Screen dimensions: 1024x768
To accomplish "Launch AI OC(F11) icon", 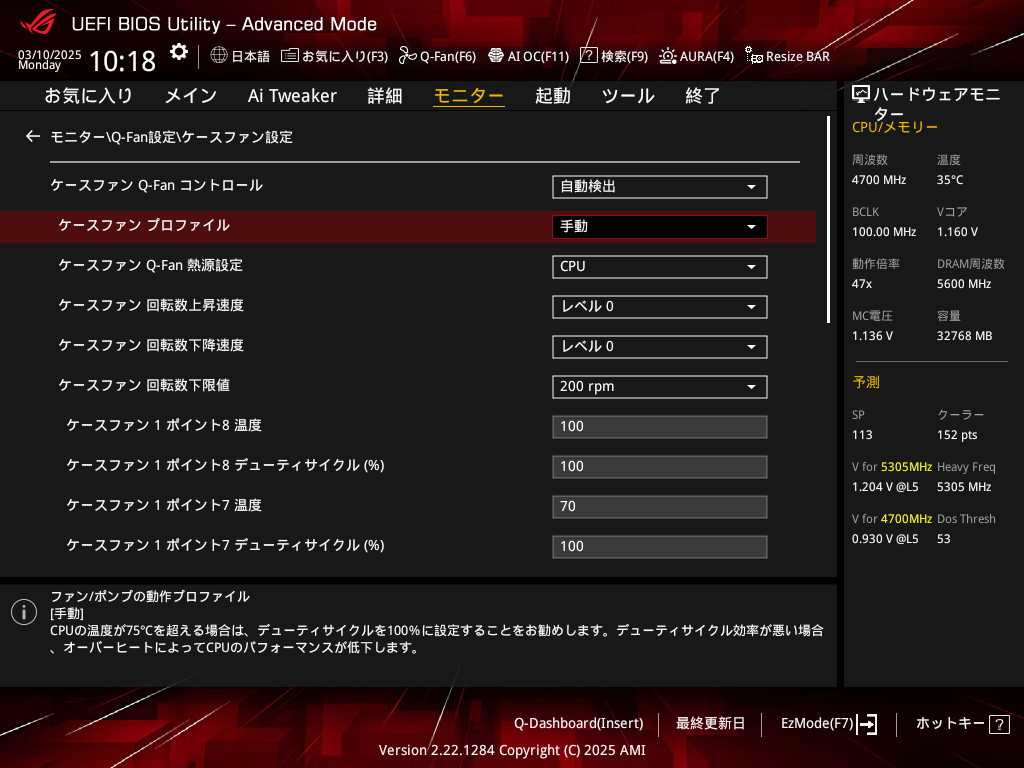I will [x=496, y=56].
